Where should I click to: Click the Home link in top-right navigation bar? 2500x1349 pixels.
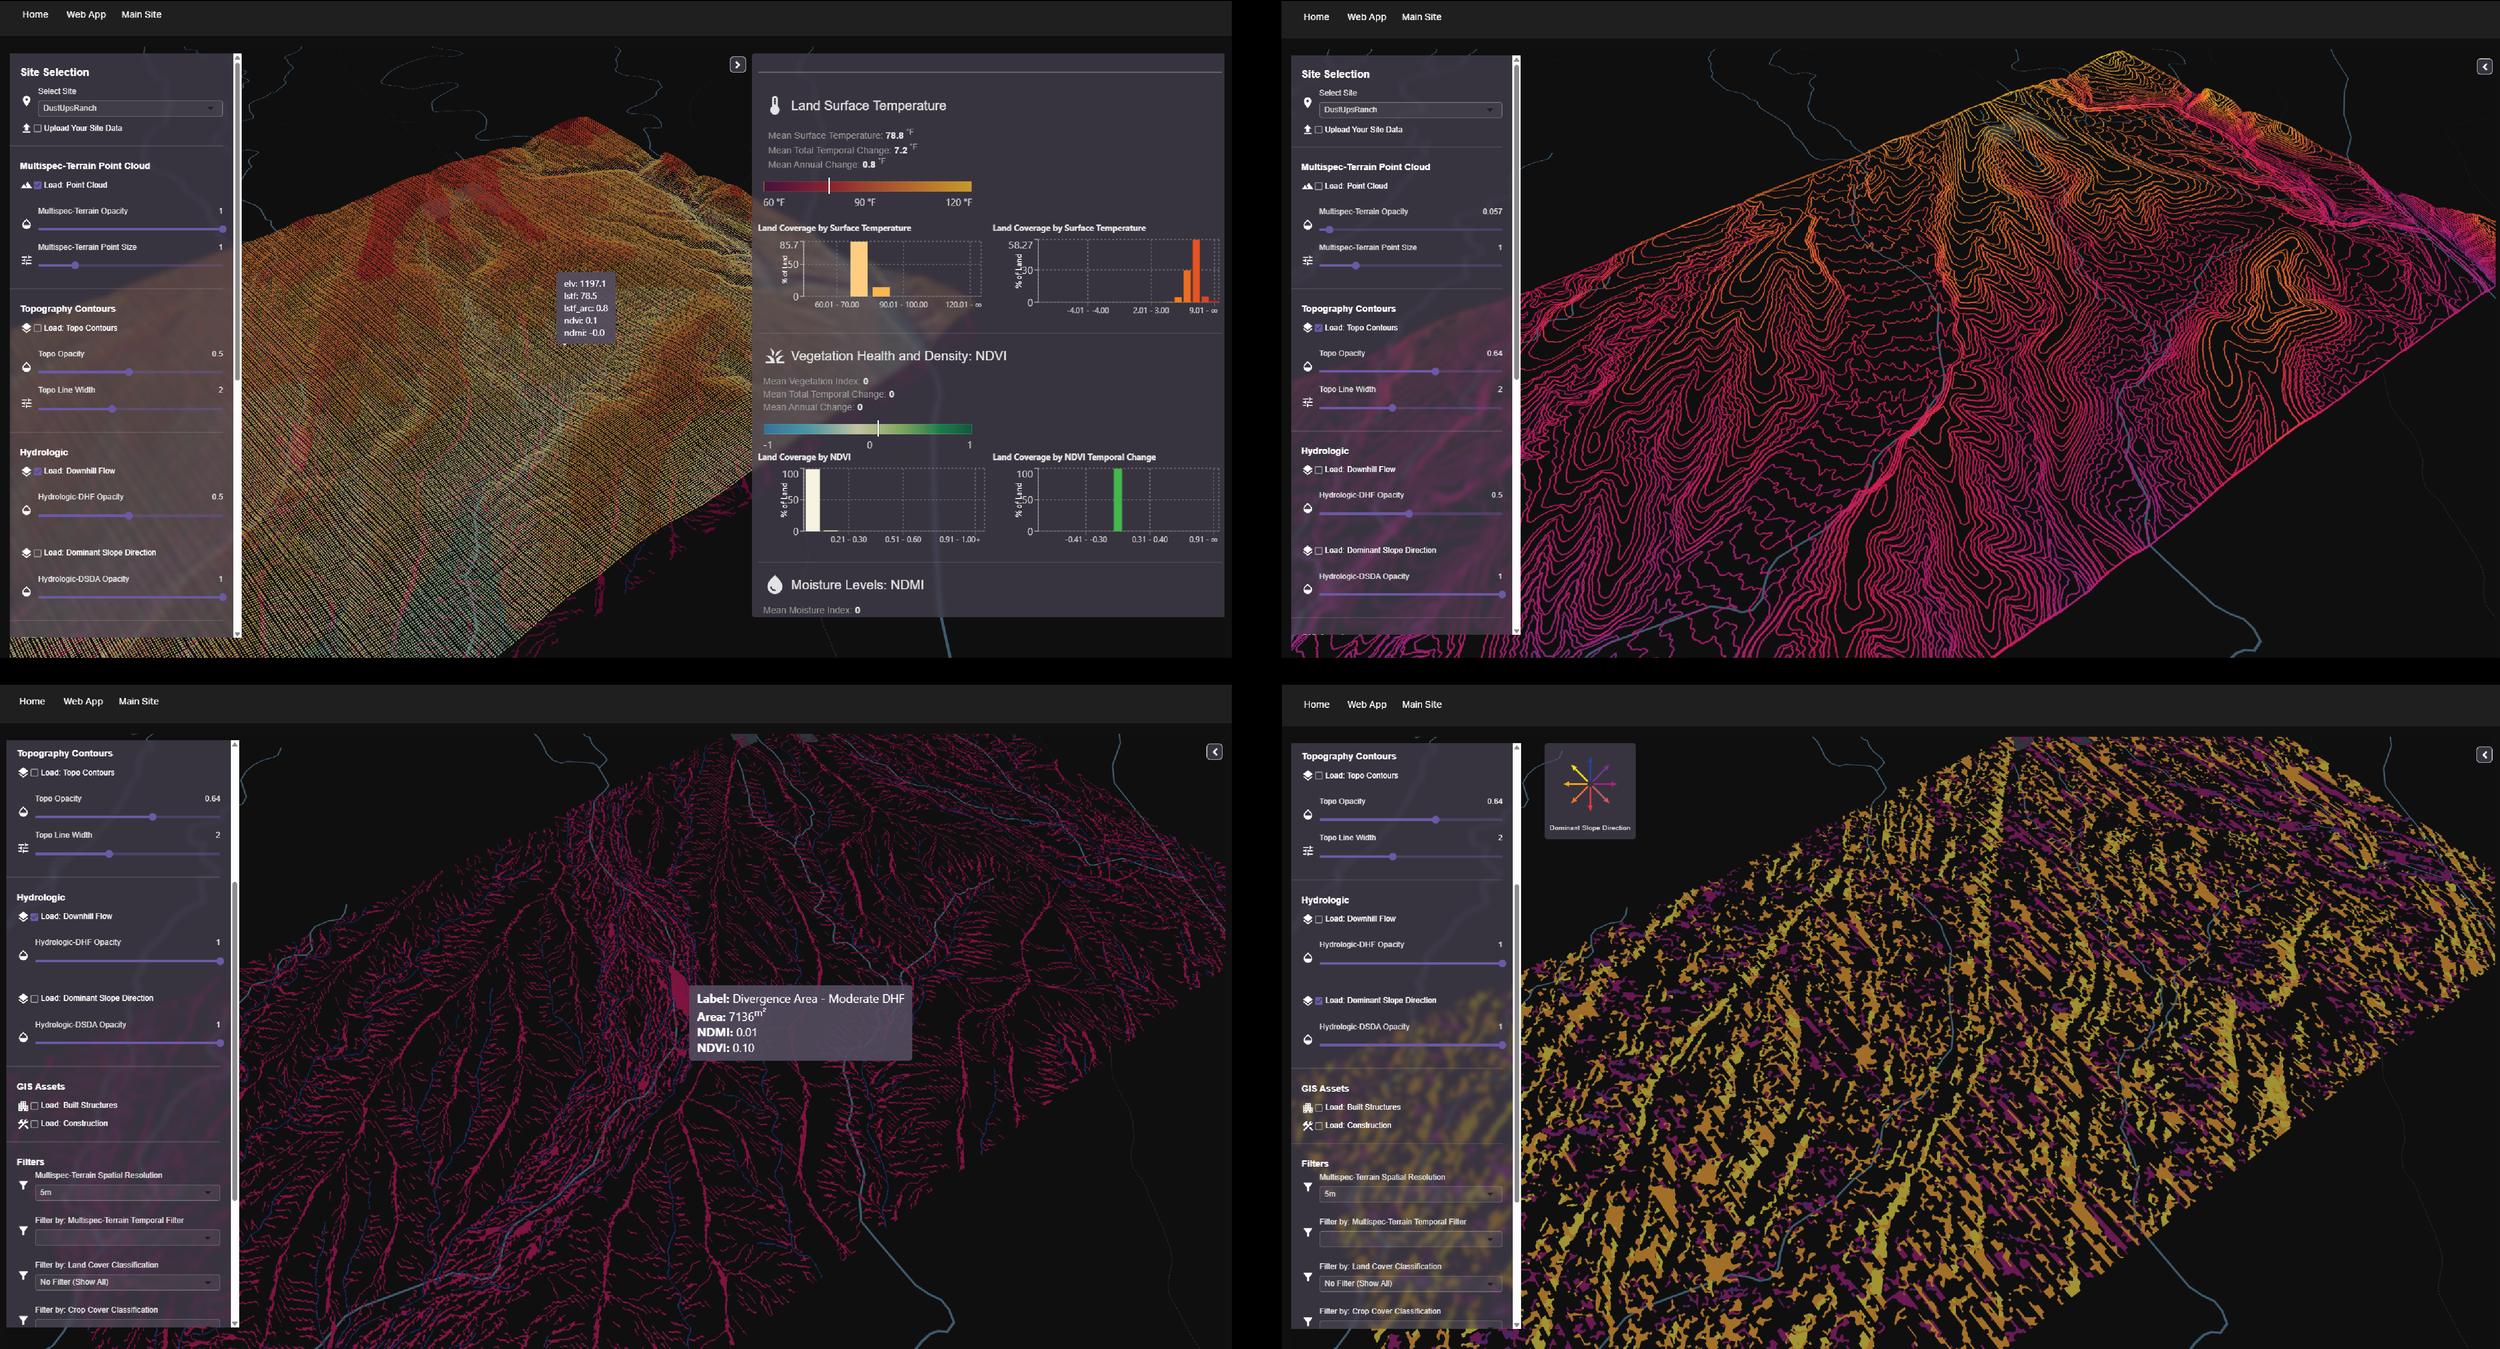1316,17
